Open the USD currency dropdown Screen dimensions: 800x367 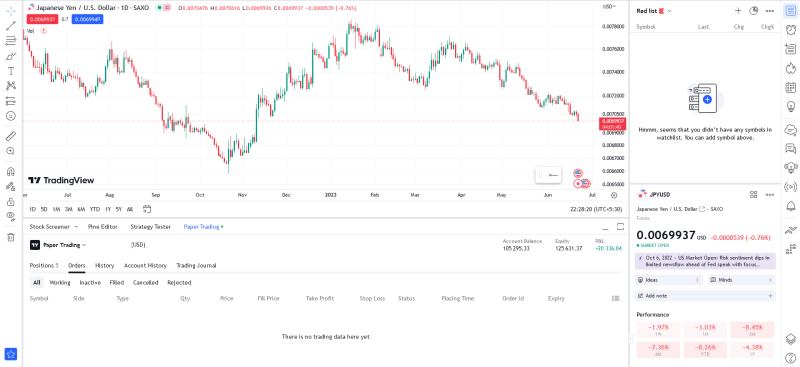click(x=609, y=7)
